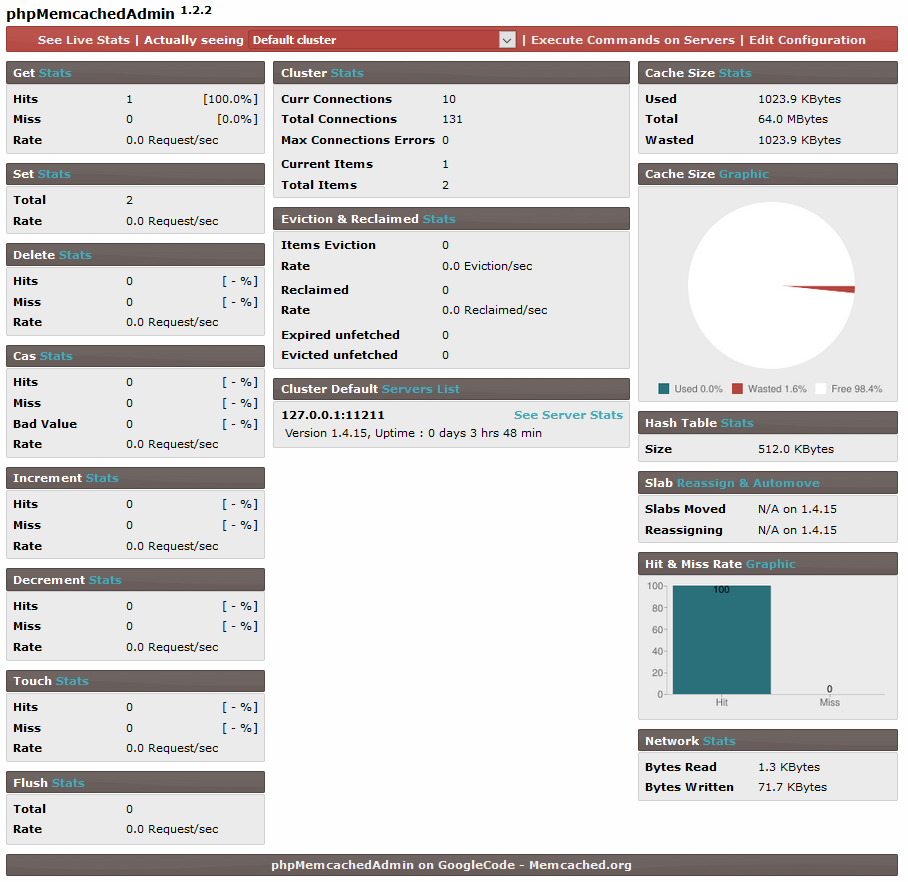Image resolution: width=908 pixels, height=882 pixels.
Task: Click the 127.0.0.1:11211 server entry
Action: click(333, 415)
